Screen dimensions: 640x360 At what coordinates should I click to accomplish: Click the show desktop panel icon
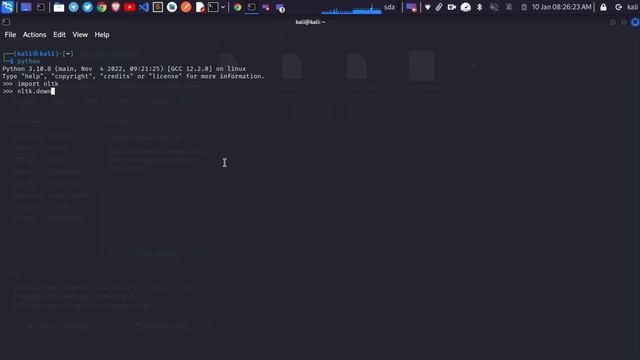[x=26, y=7]
